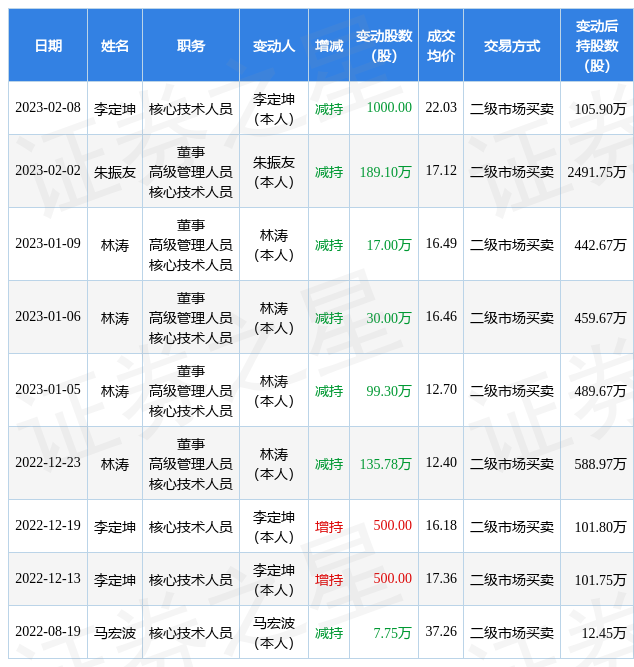Select the date 2022-08-19
This screenshot has width=634, height=667.
click(x=48, y=632)
